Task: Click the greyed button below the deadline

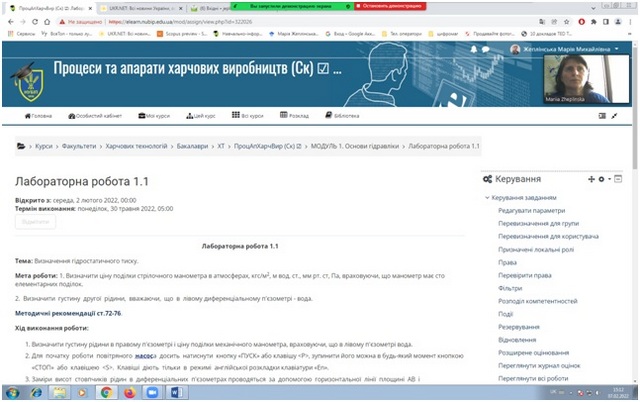Action: pyautogui.click(x=36, y=222)
